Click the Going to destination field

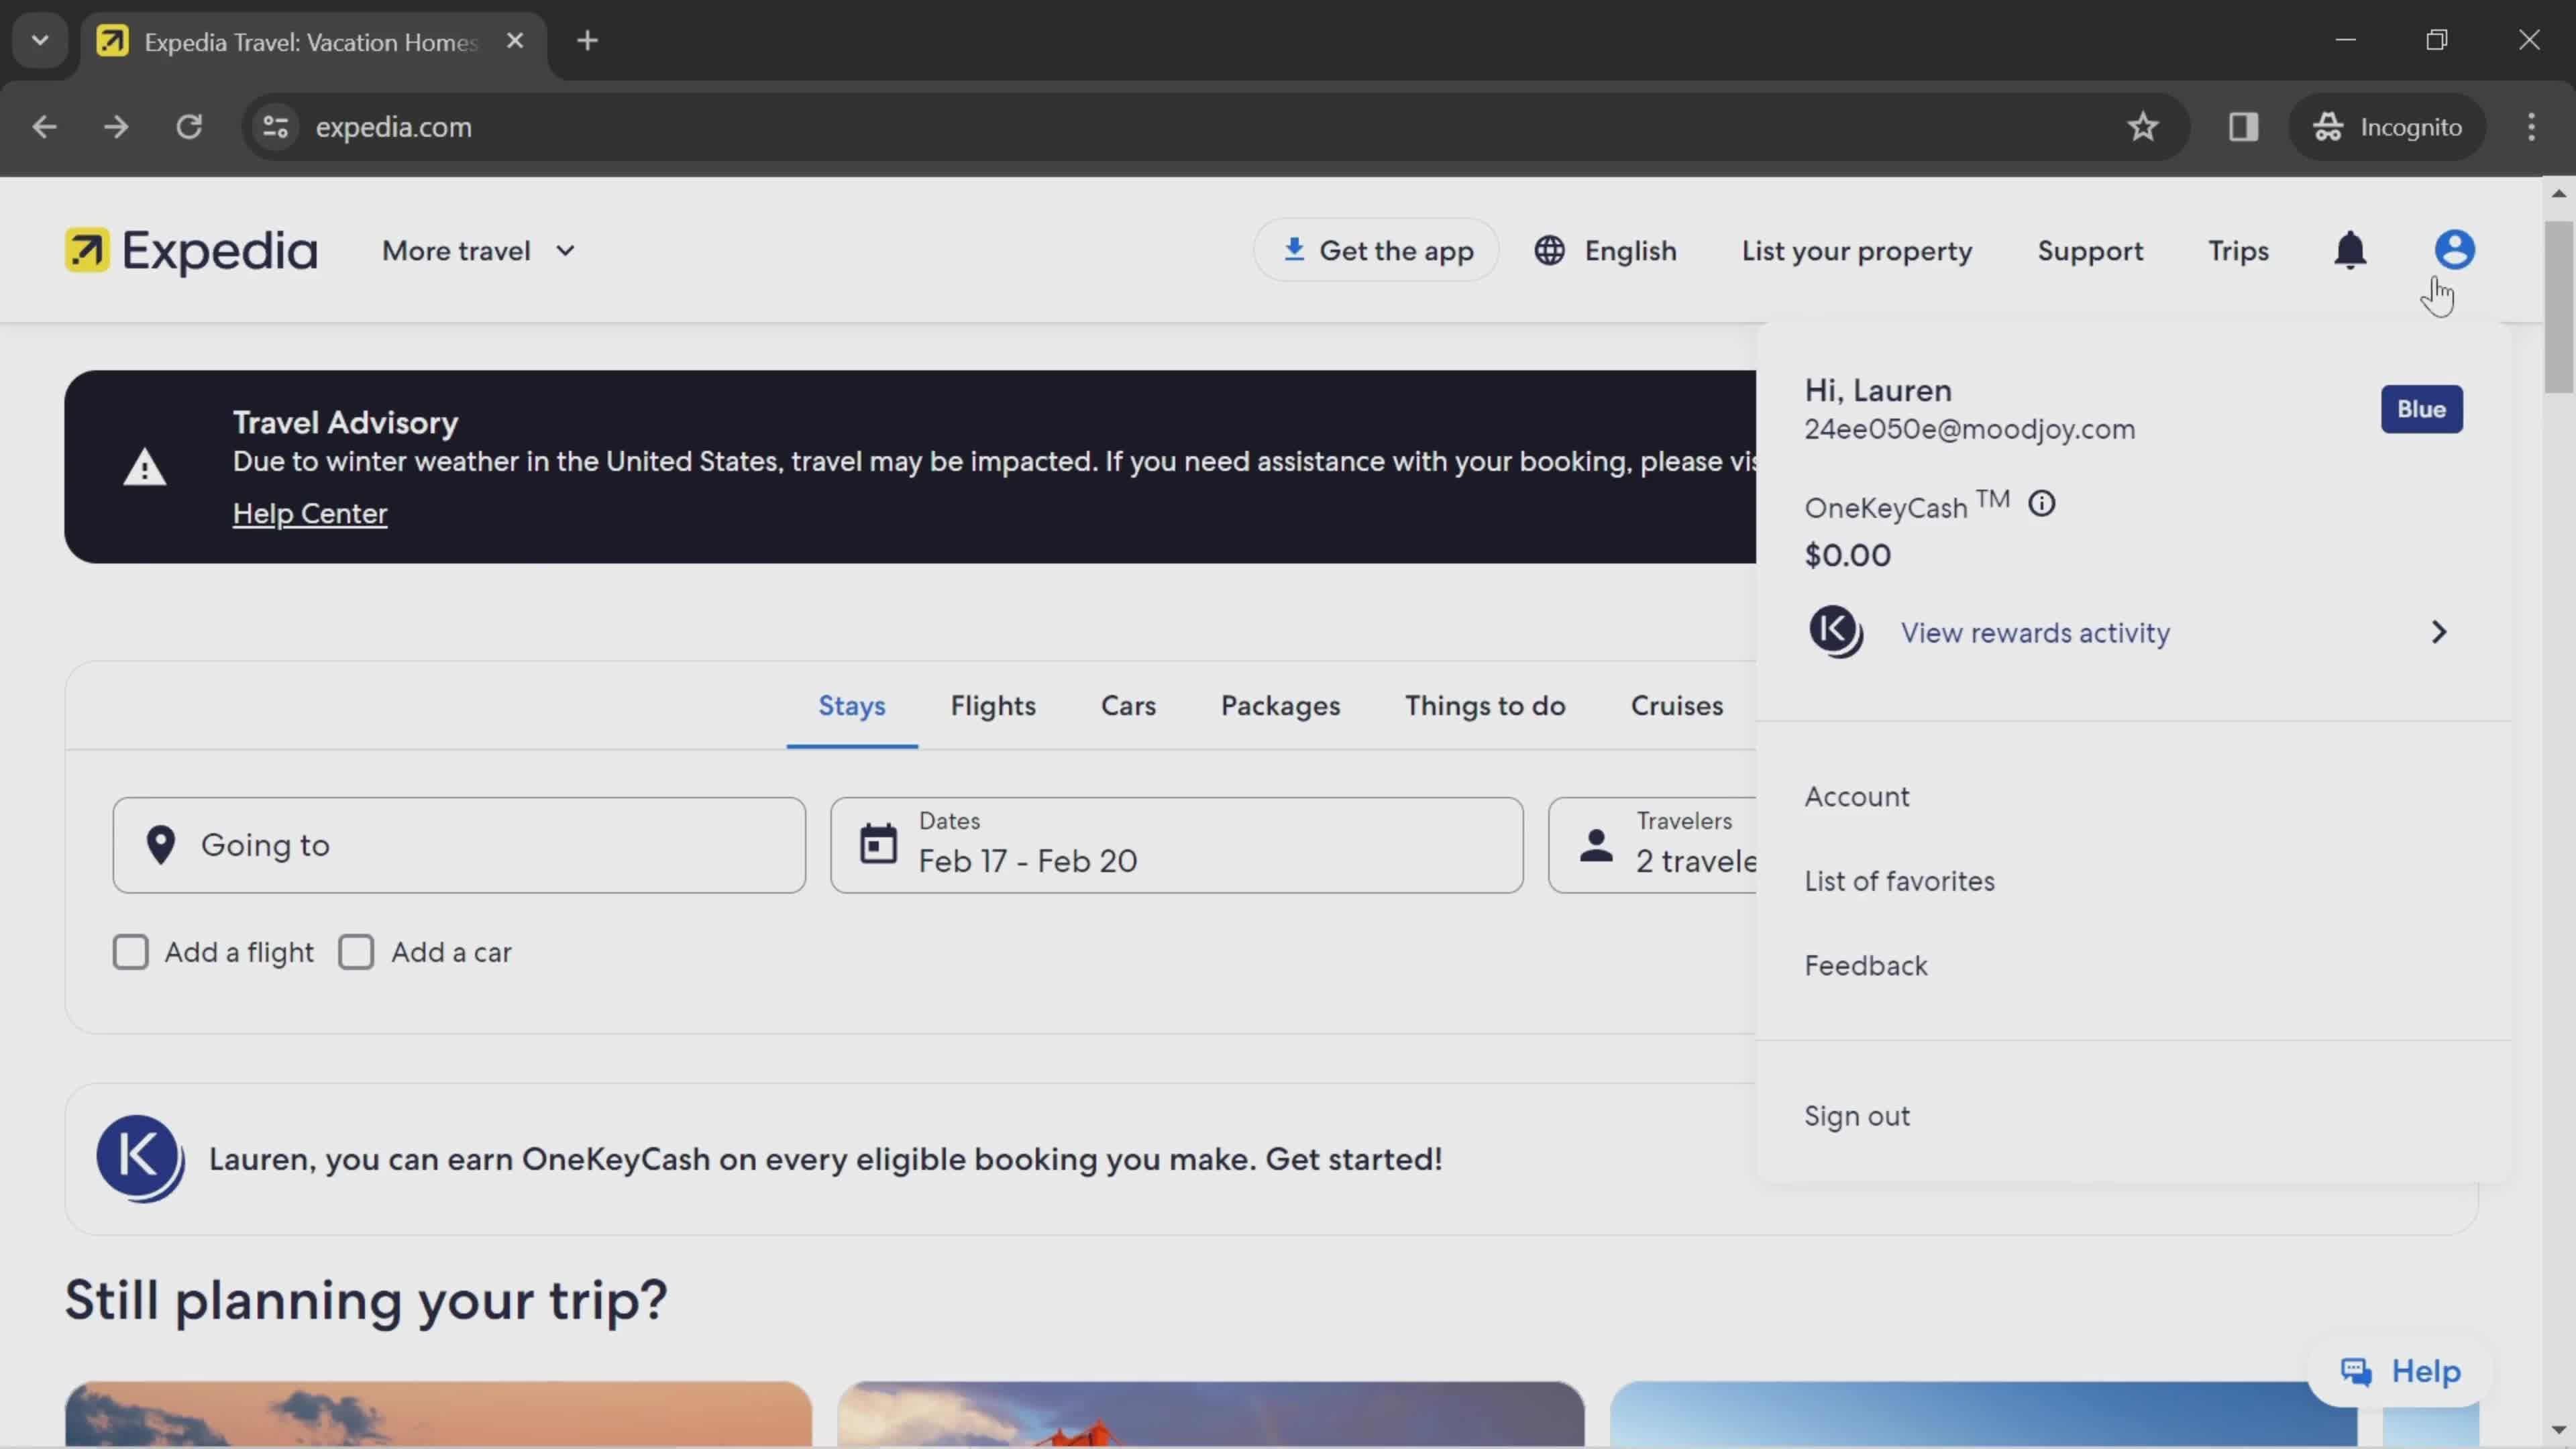click(459, 845)
